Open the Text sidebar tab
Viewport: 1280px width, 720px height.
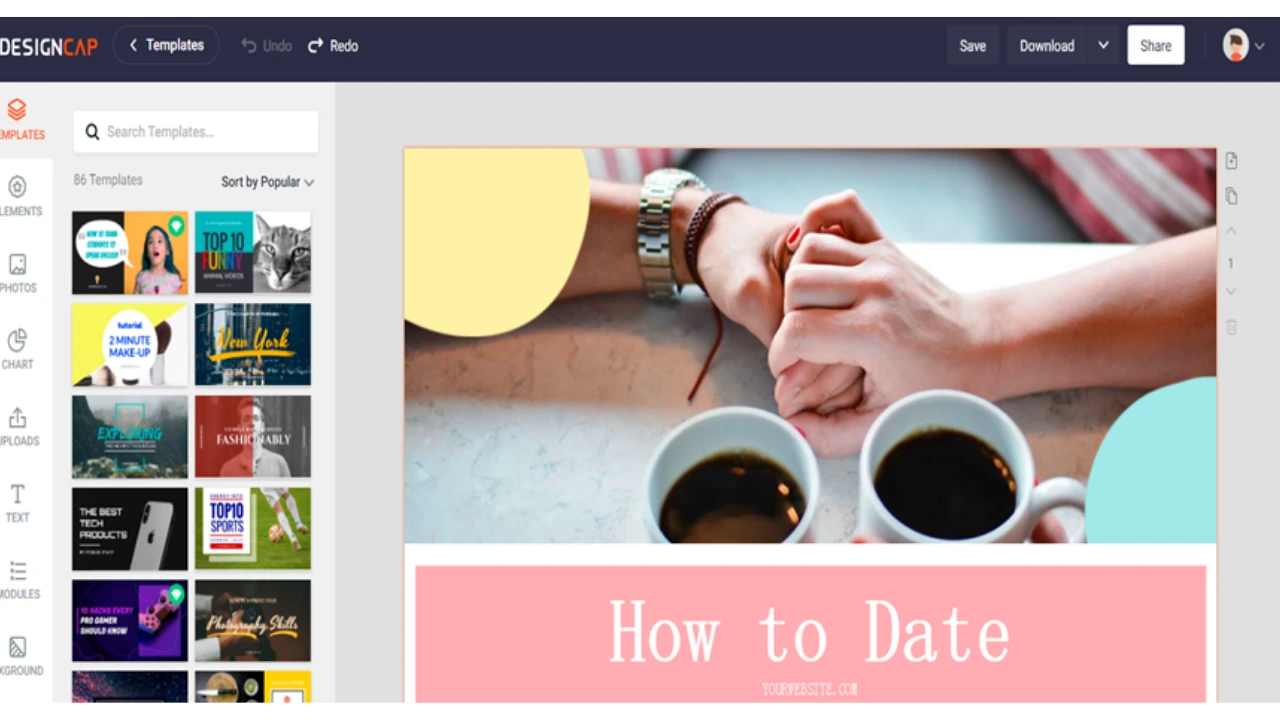click(17, 503)
